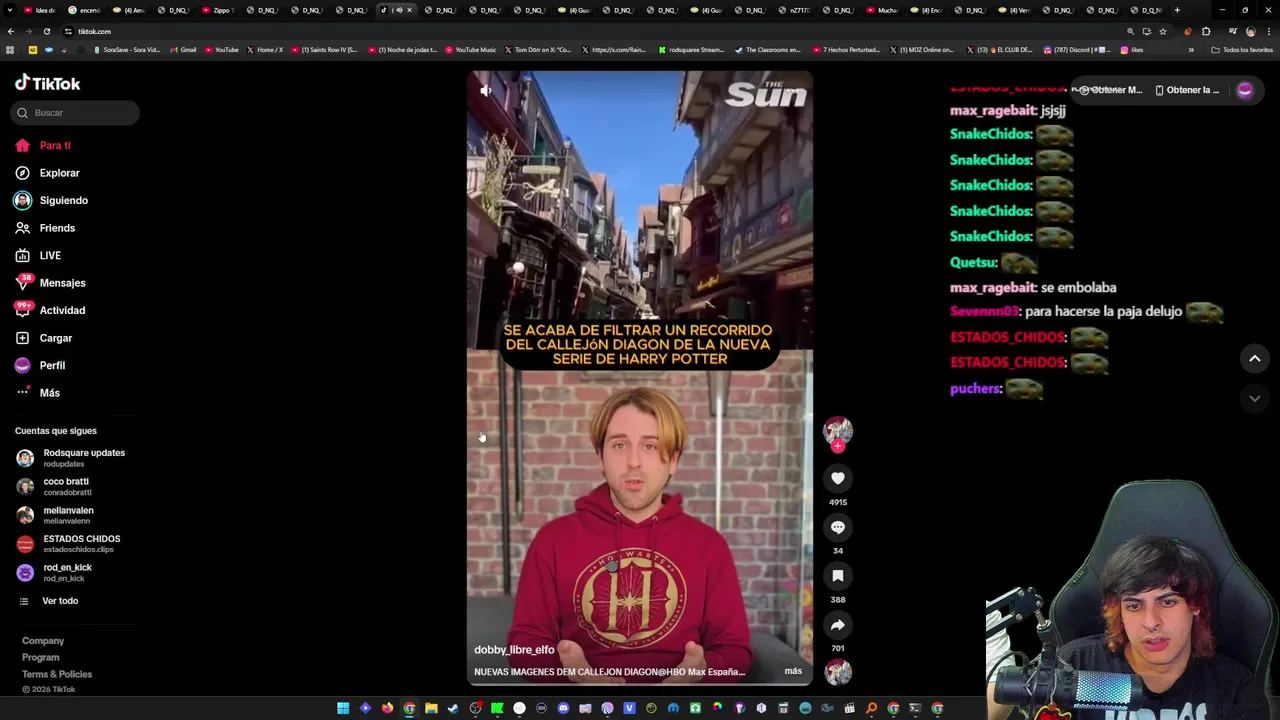Screen dimensions: 1280x720
Task: Open the spinning sound disc below share
Action: 838,672
